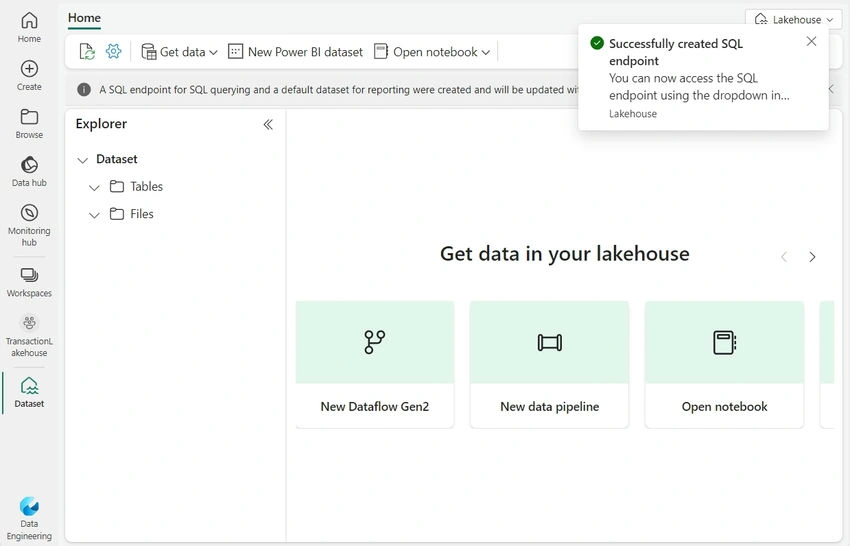Collapse the Explorer pane
The width and height of the screenshot is (850, 546).
coord(268,125)
